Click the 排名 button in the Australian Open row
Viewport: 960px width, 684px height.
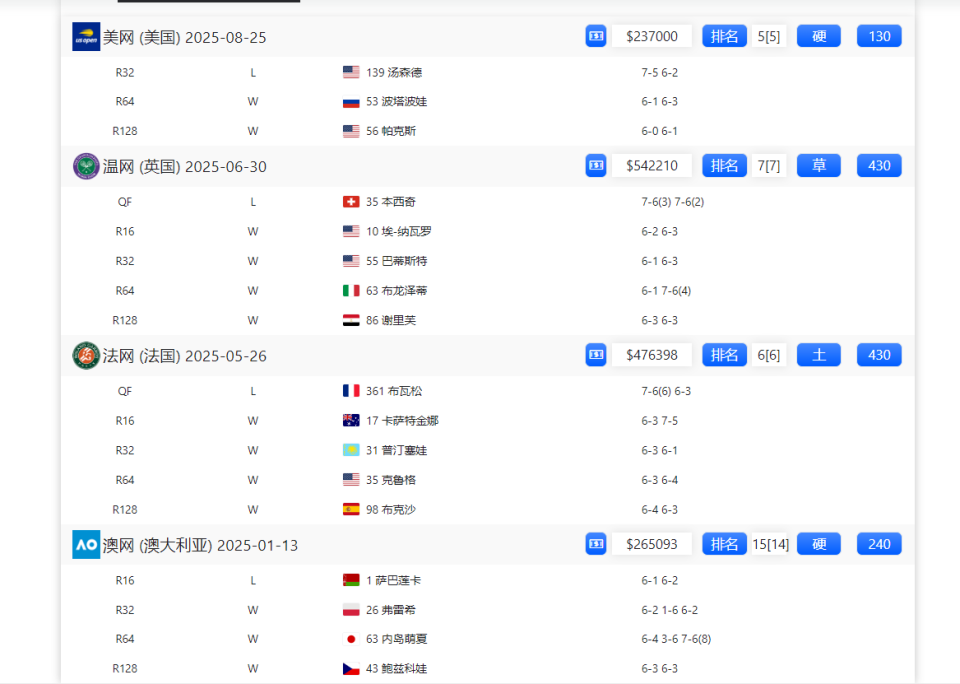tap(724, 544)
